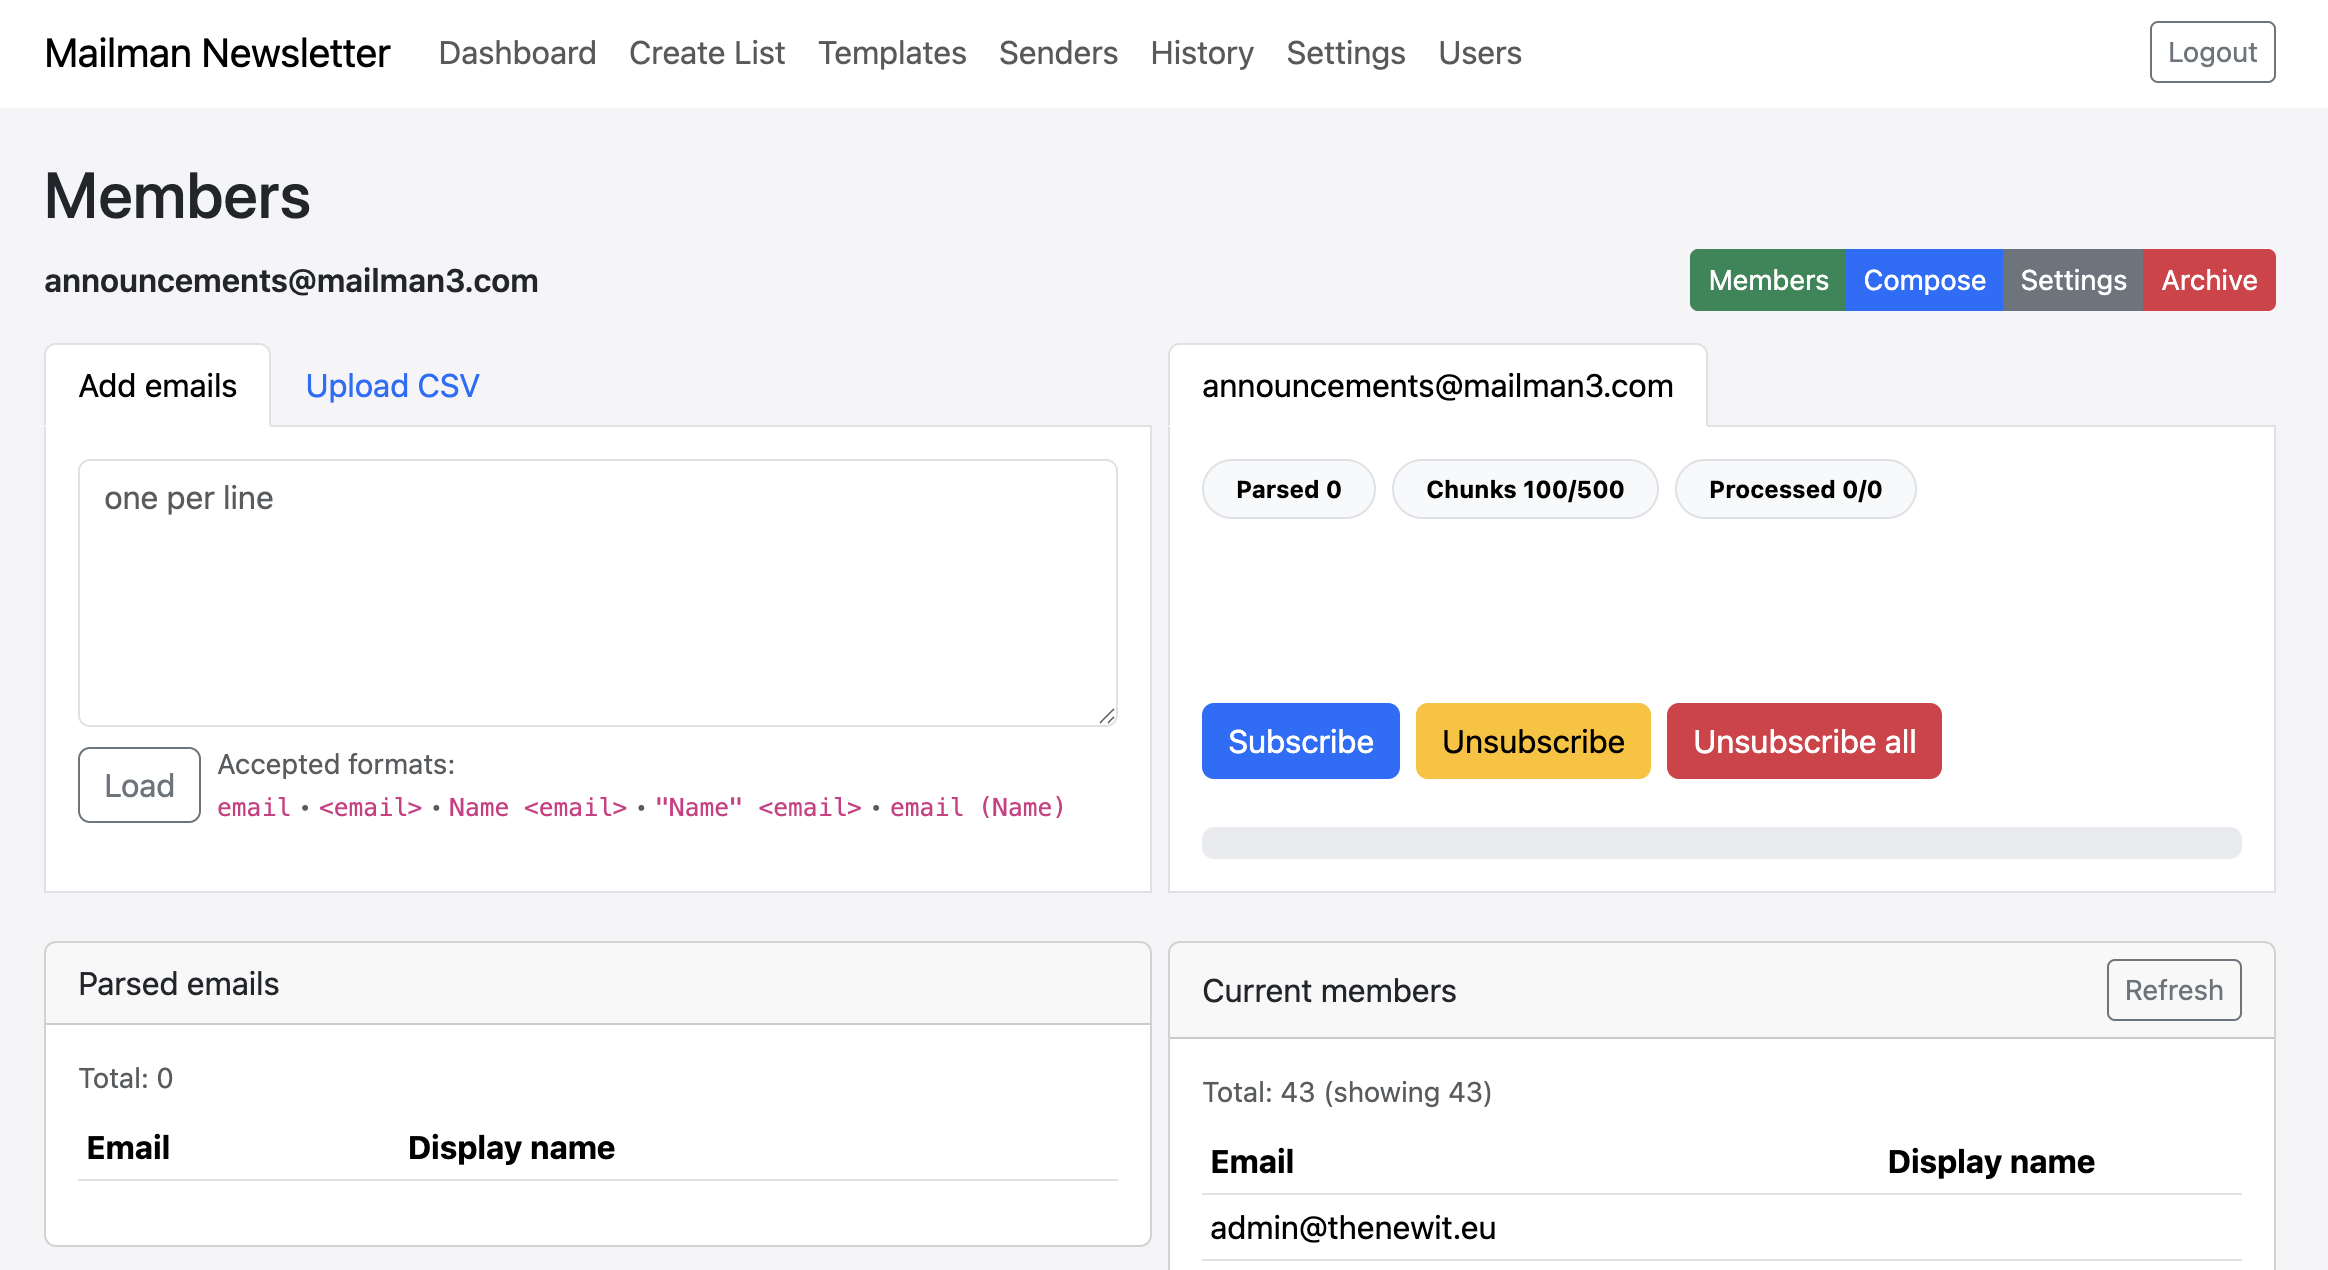Image resolution: width=2328 pixels, height=1270 pixels.
Task: Go to Create List page
Action: point(706,52)
